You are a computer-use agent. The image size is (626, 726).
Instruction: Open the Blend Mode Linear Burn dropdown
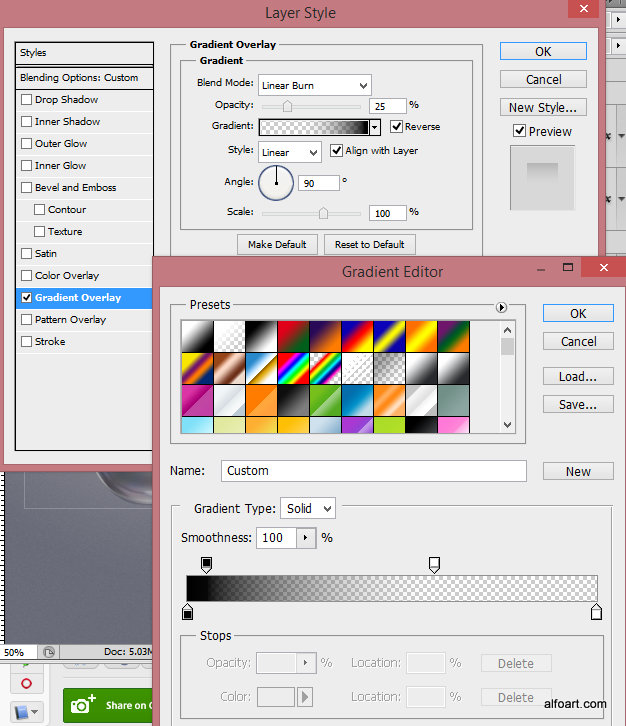(314, 85)
